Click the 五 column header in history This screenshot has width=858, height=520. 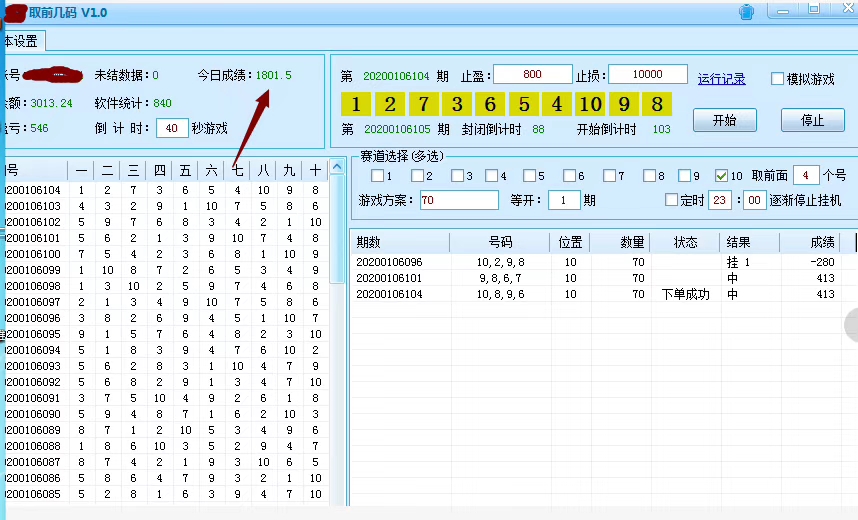click(185, 171)
